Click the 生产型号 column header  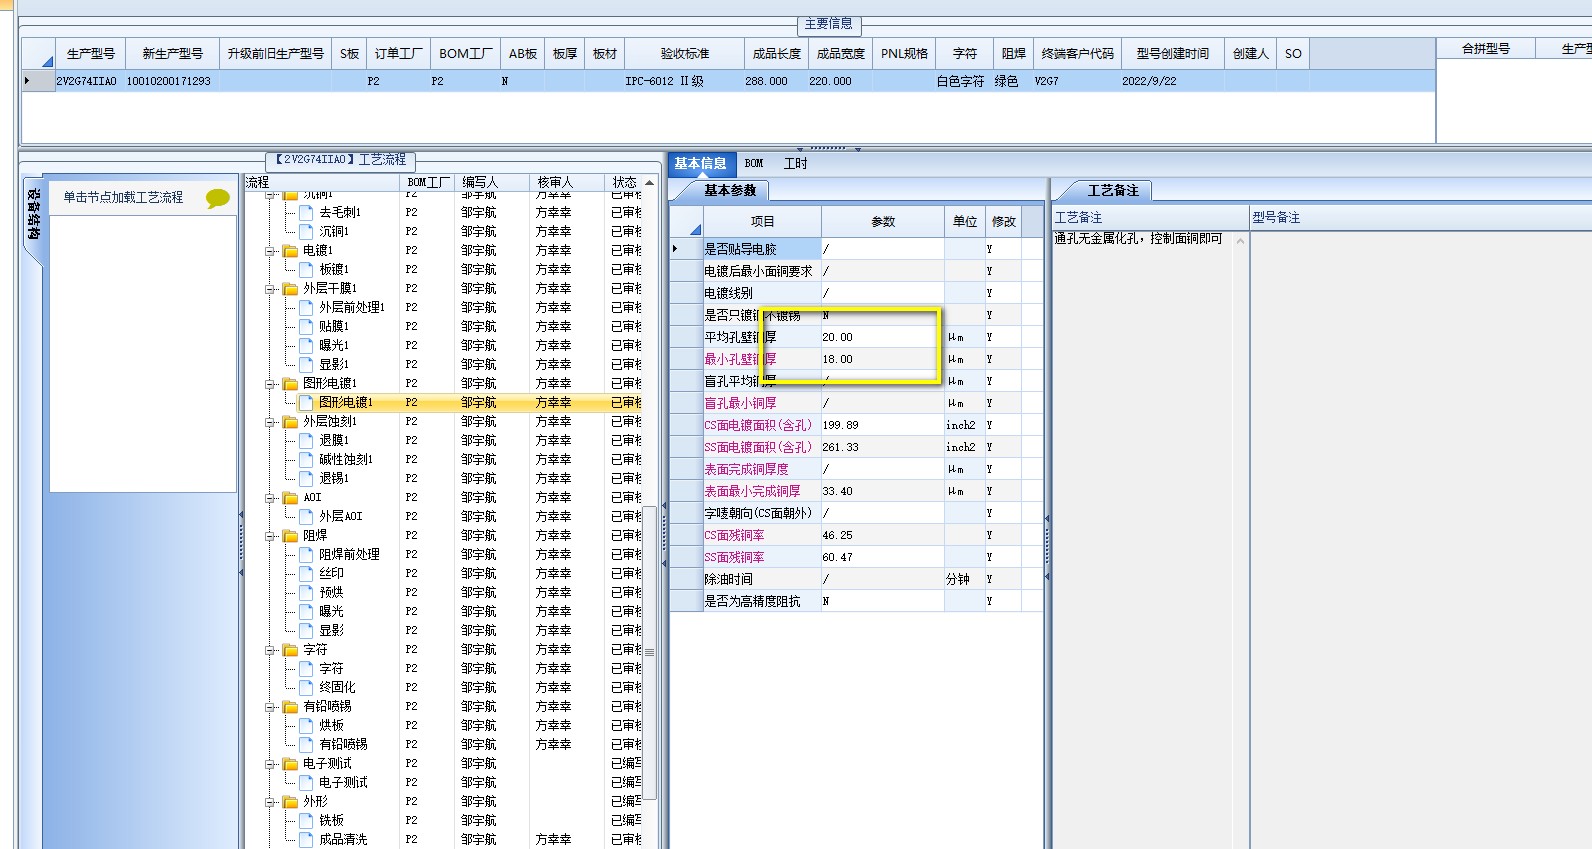[x=90, y=54]
